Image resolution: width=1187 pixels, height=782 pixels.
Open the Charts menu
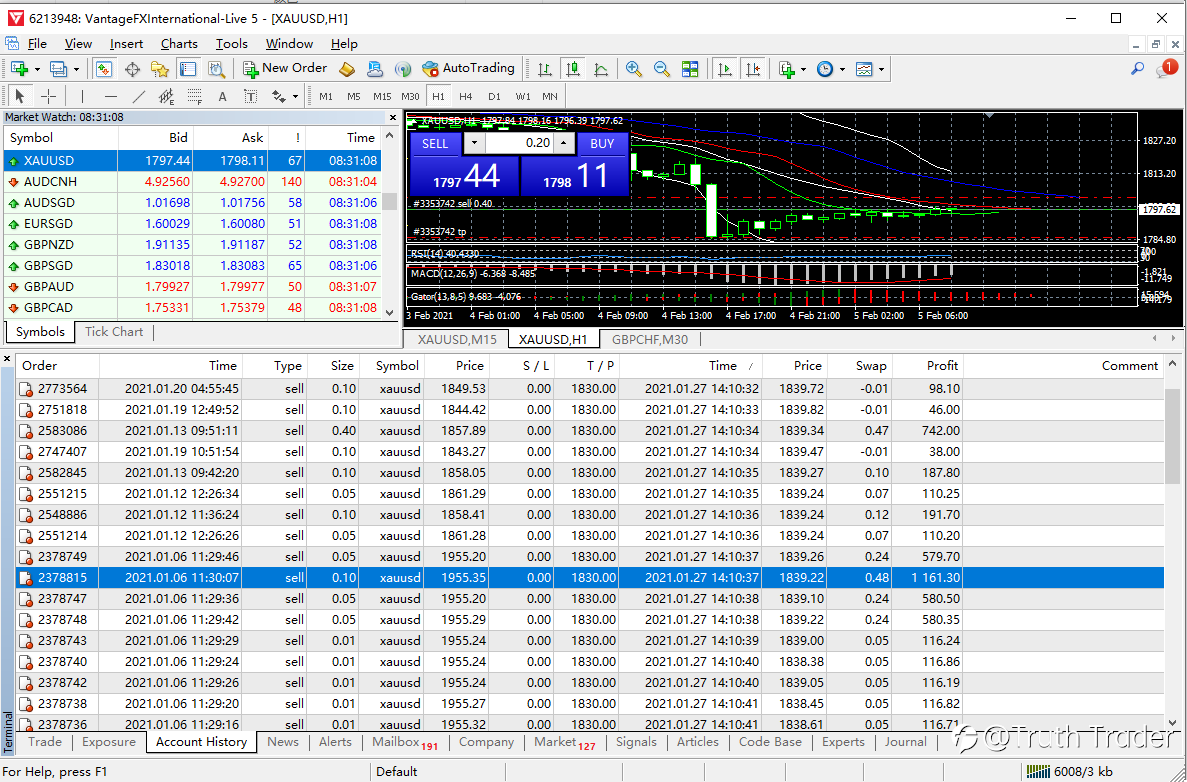pyautogui.click(x=179, y=44)
